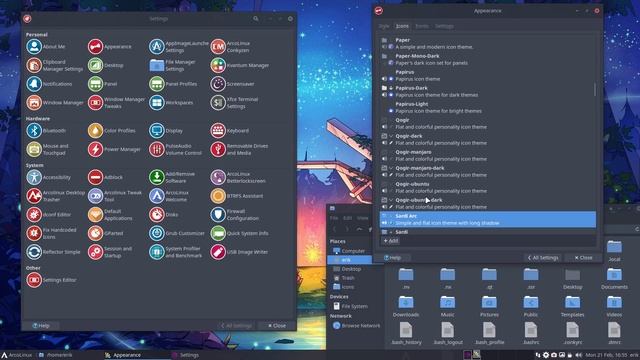Click Close in the Settings window
Screen dimensions: 640x360
pos(277,325)
